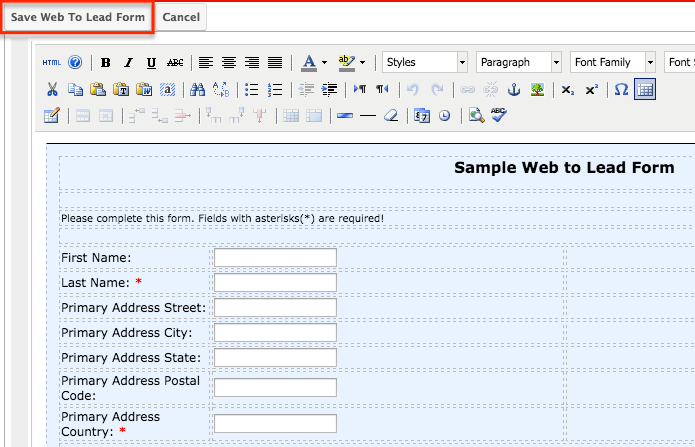Cut selection with scissors icon

52,90
